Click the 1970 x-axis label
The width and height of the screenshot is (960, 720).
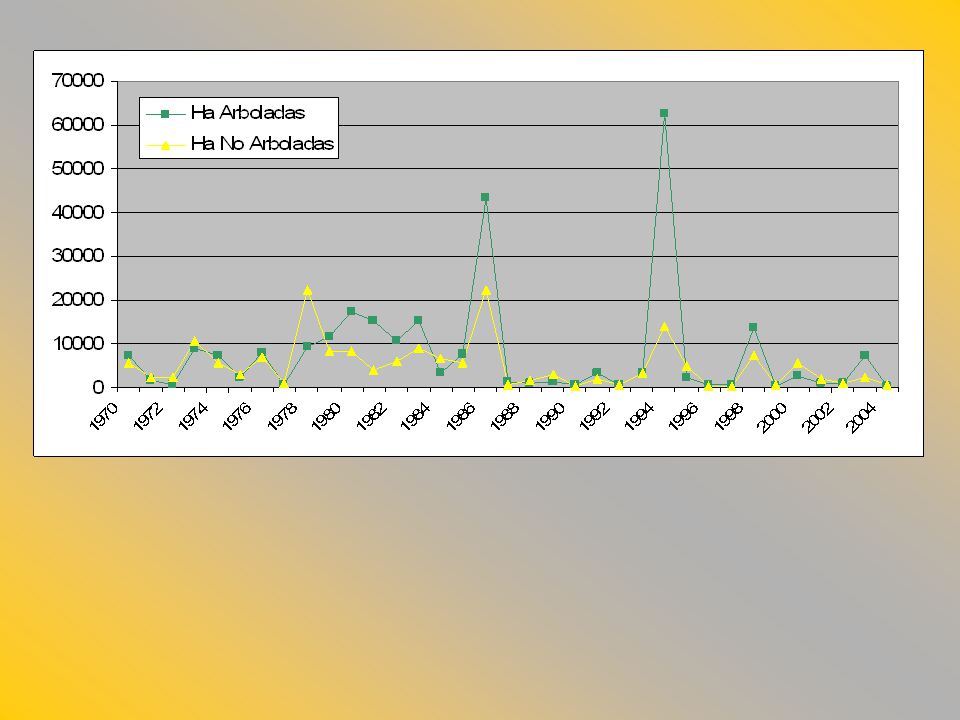click(x=103, y=416)
